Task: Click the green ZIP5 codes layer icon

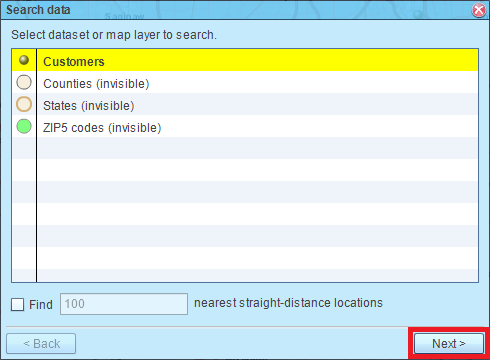Action: tap(24, 126)
